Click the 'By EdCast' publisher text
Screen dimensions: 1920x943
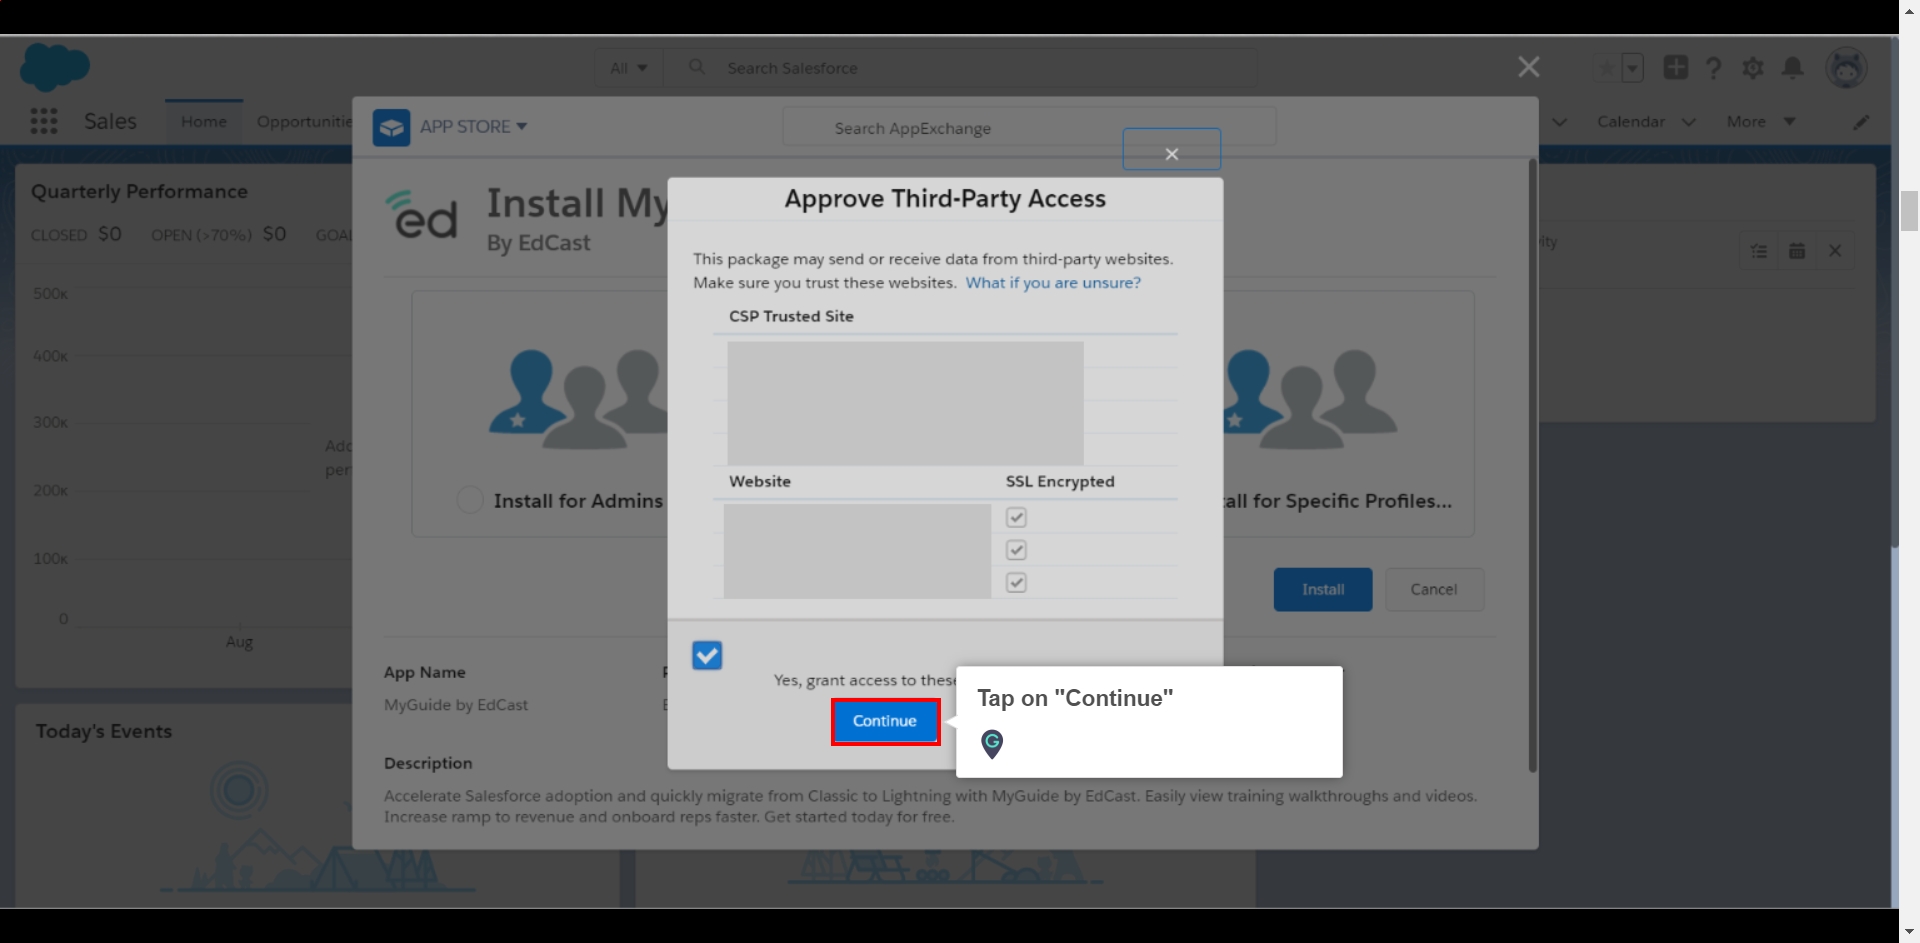(x=538, y=243)
